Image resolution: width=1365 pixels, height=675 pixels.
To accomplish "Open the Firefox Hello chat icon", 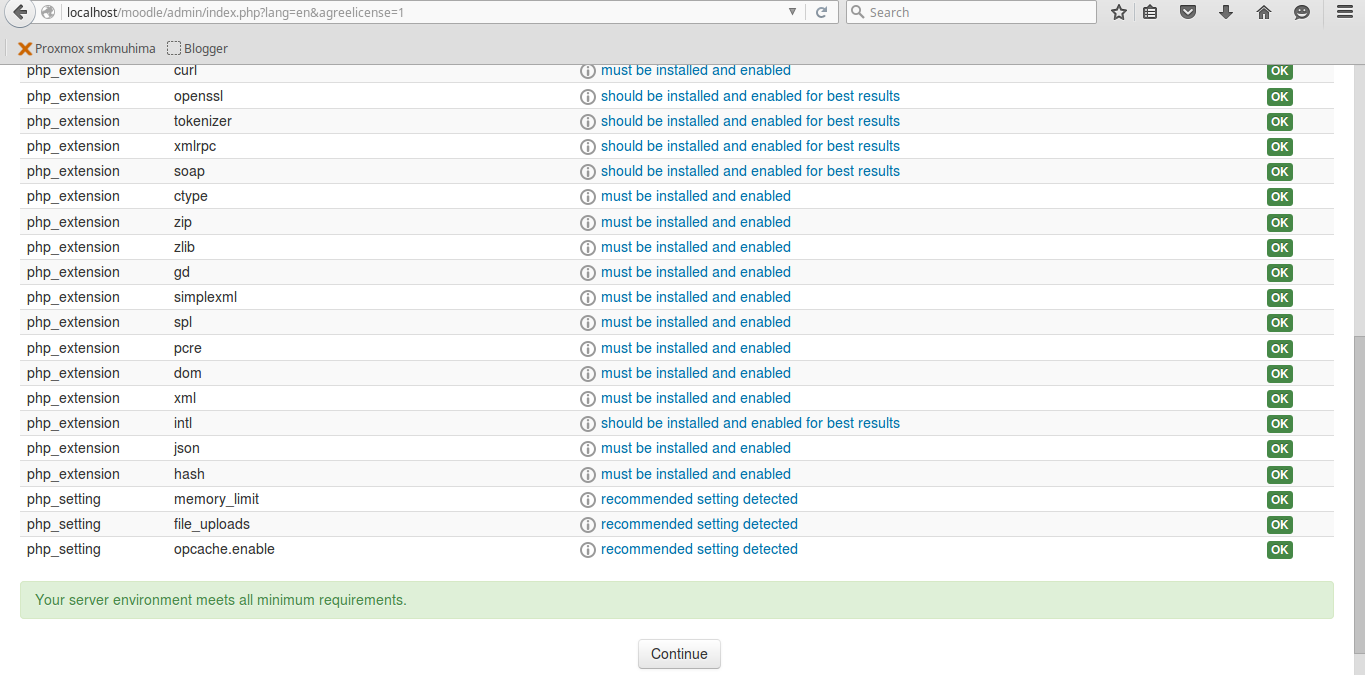I will pos(1301,12).
